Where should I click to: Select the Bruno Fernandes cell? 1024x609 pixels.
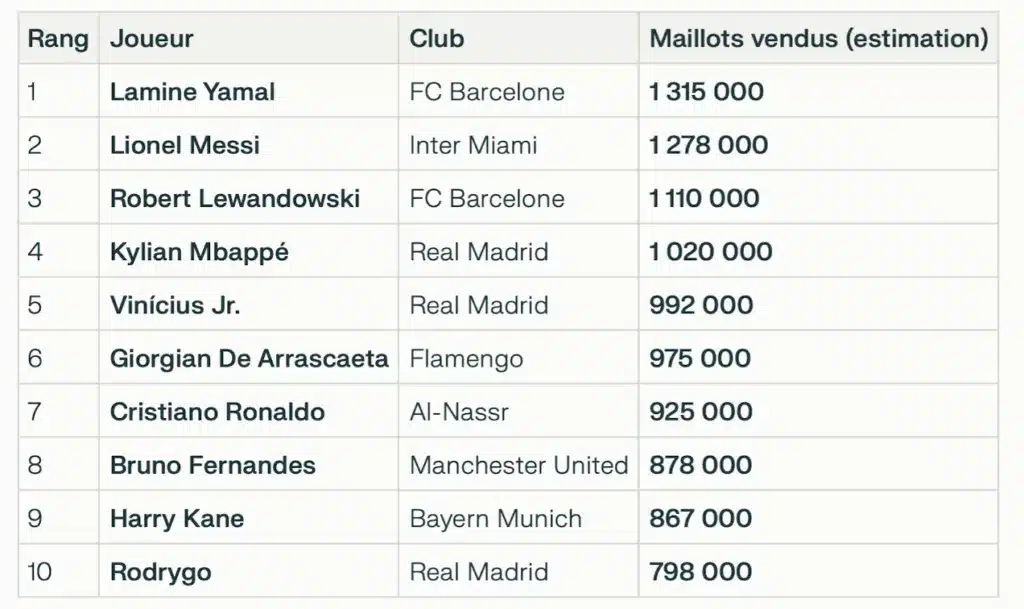point(212,465)
